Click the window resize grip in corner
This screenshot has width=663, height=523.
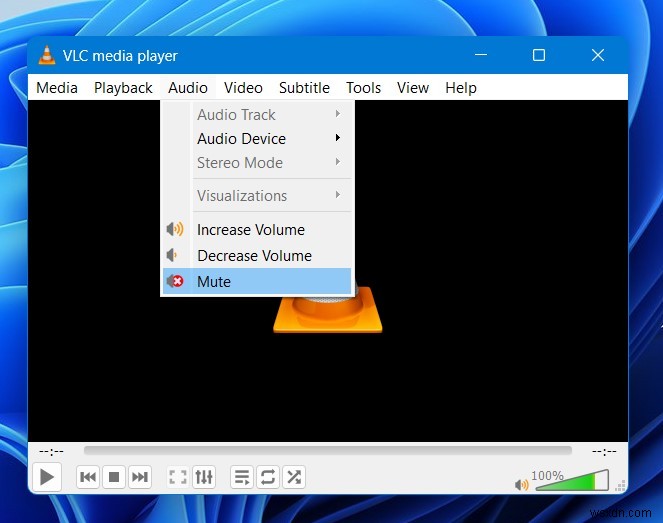click(621, 486)
